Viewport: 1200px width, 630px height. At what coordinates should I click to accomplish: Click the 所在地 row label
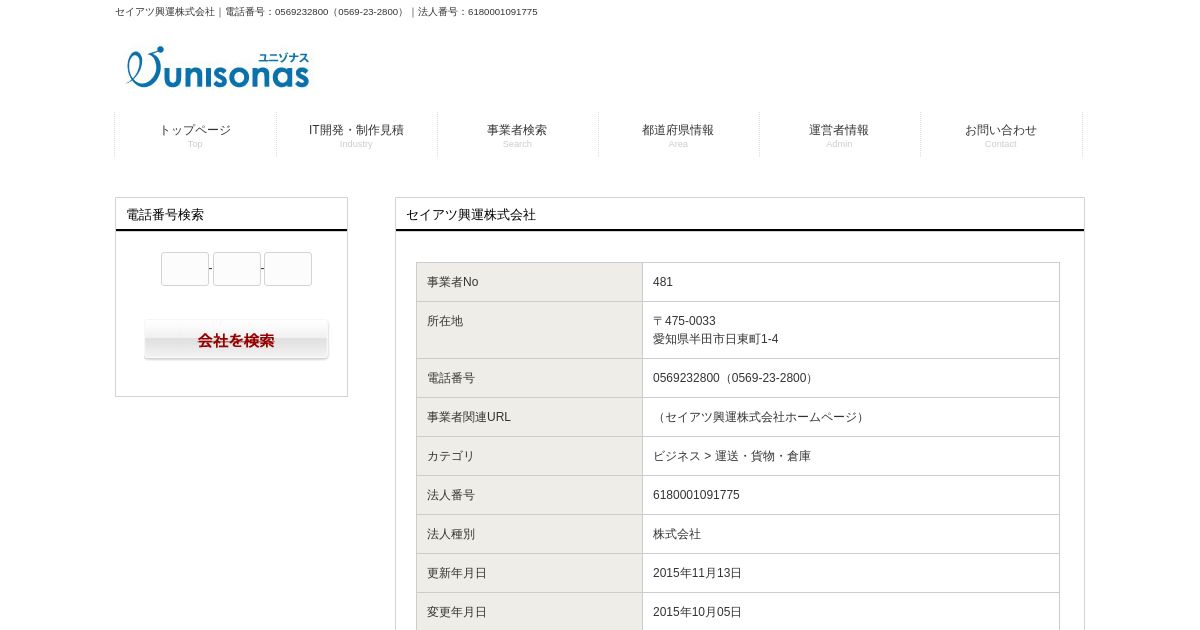[x=445, y=321]
